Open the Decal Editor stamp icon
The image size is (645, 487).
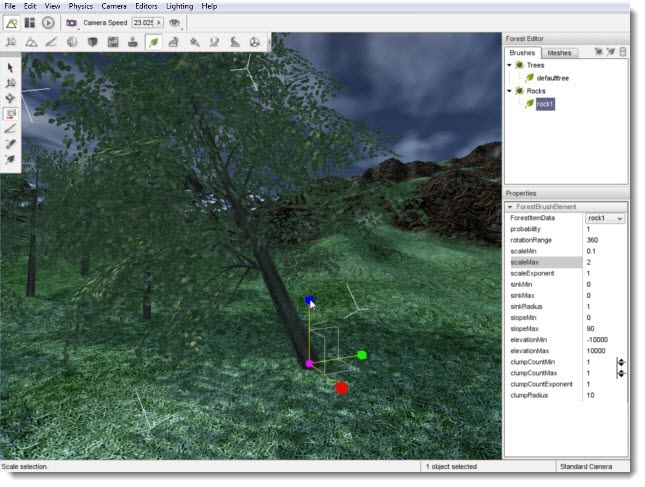point(133,42)
